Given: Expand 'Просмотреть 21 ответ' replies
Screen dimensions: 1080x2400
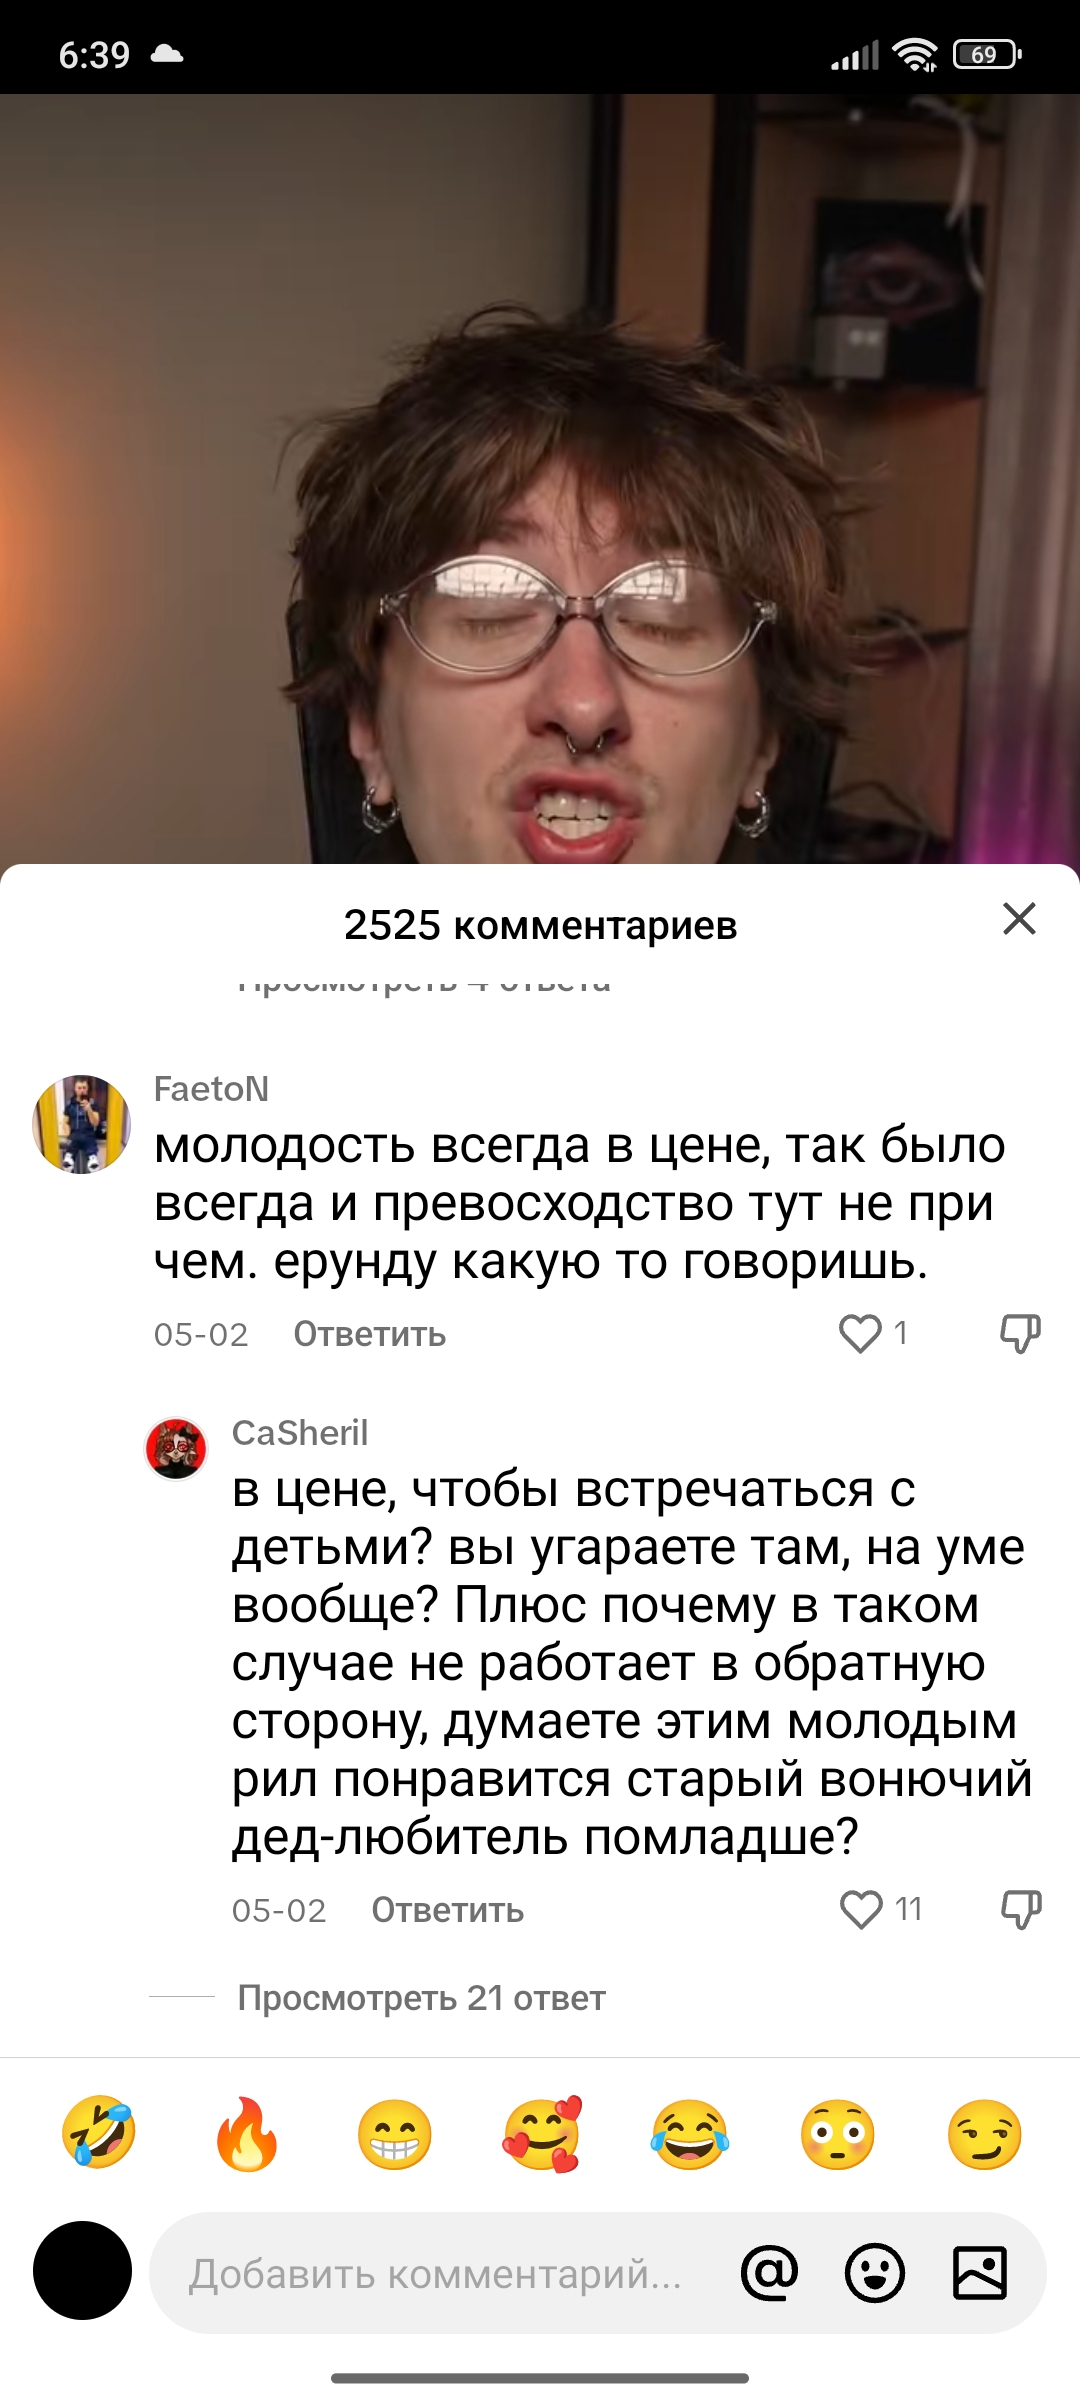Looking at the screenshot, I should pos(421,1998).
